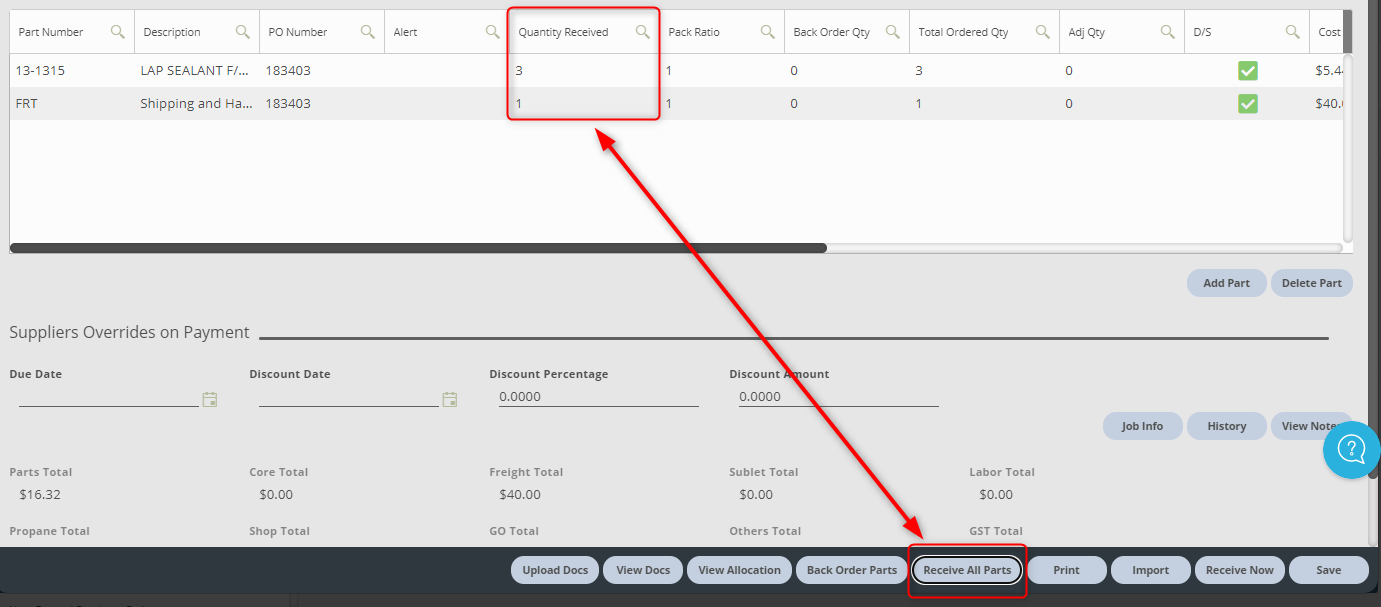This screenshot has width=1381, height=607.
Task: Open Alert column search magnifier
Action: (493, 32)
